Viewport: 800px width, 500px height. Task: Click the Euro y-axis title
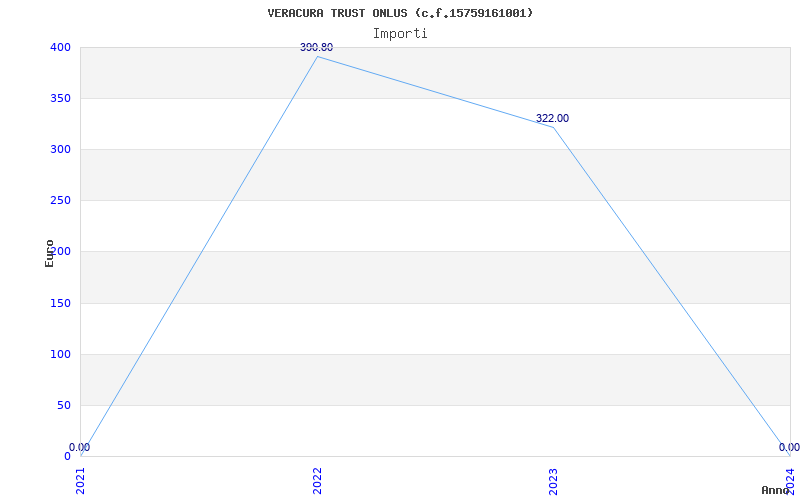point(49,253)
